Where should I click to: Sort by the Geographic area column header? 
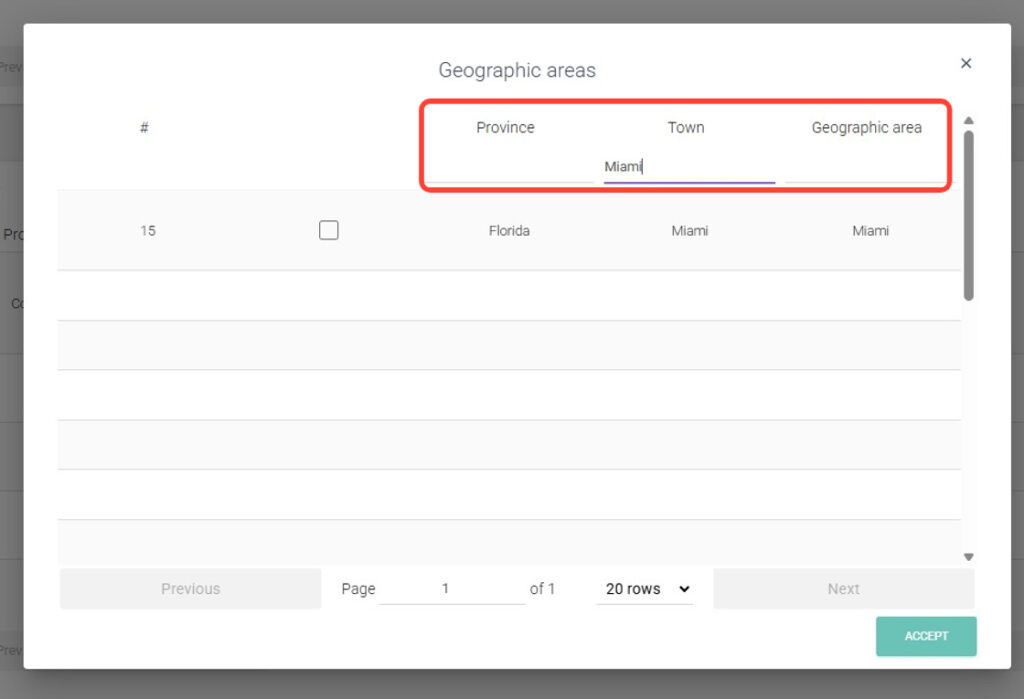click(x=866, y=127)
